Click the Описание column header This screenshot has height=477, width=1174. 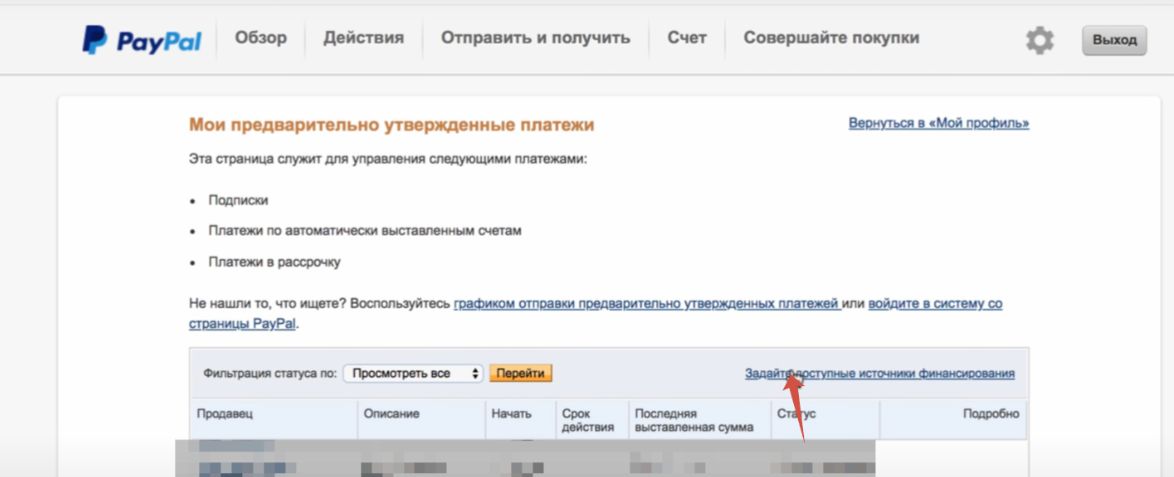click(x=391, y=414)
